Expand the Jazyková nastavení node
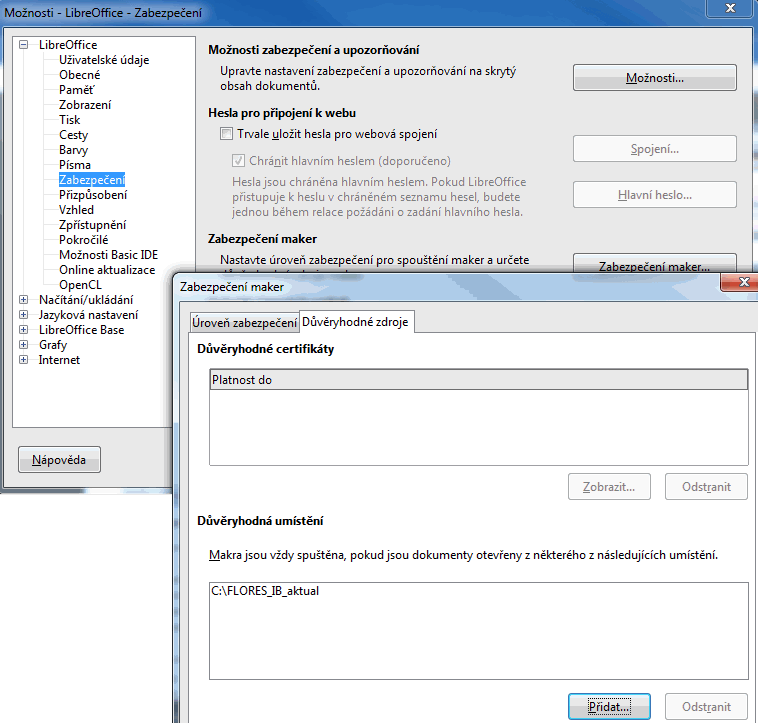 23,315
